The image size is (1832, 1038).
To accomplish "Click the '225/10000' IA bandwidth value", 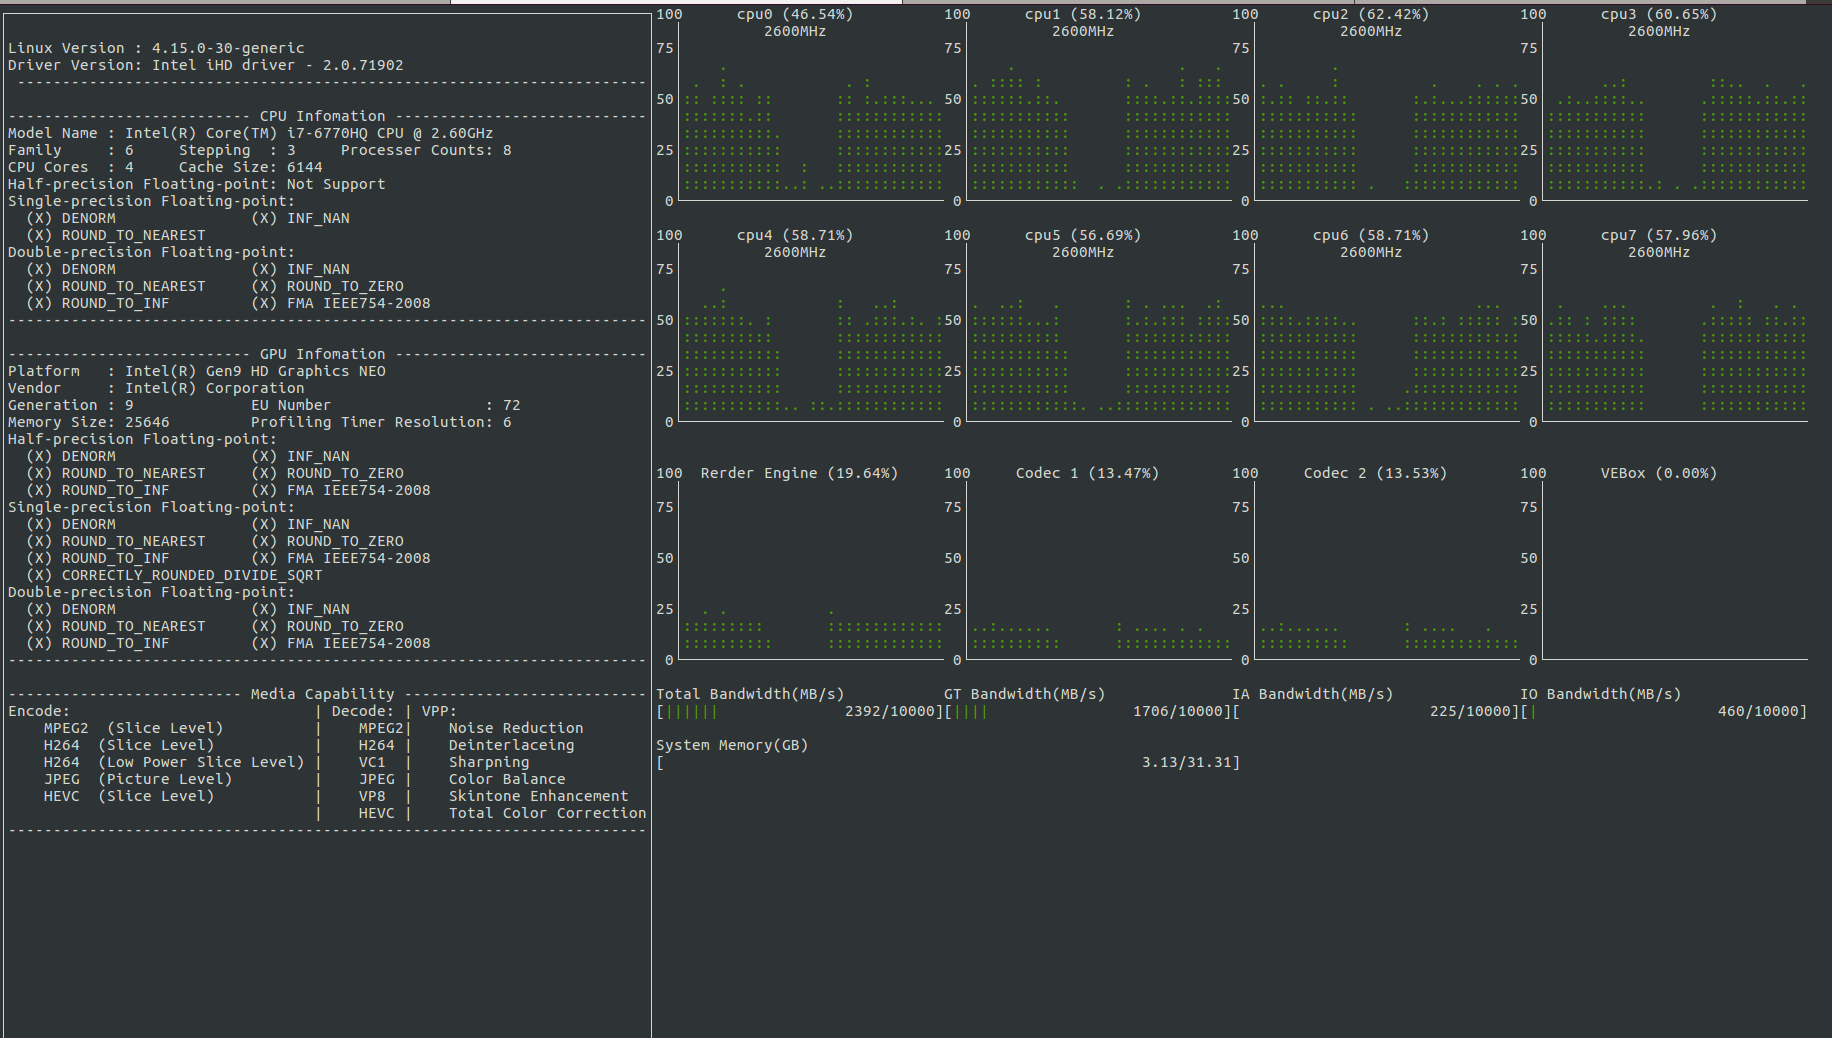I will (1470, 711).
